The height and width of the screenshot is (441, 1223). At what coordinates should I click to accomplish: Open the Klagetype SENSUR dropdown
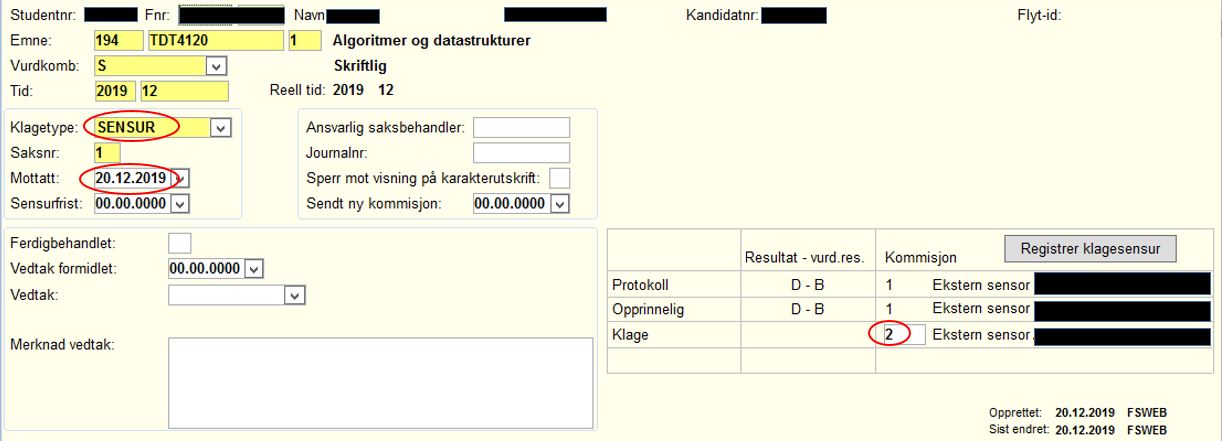coord(222,128)
